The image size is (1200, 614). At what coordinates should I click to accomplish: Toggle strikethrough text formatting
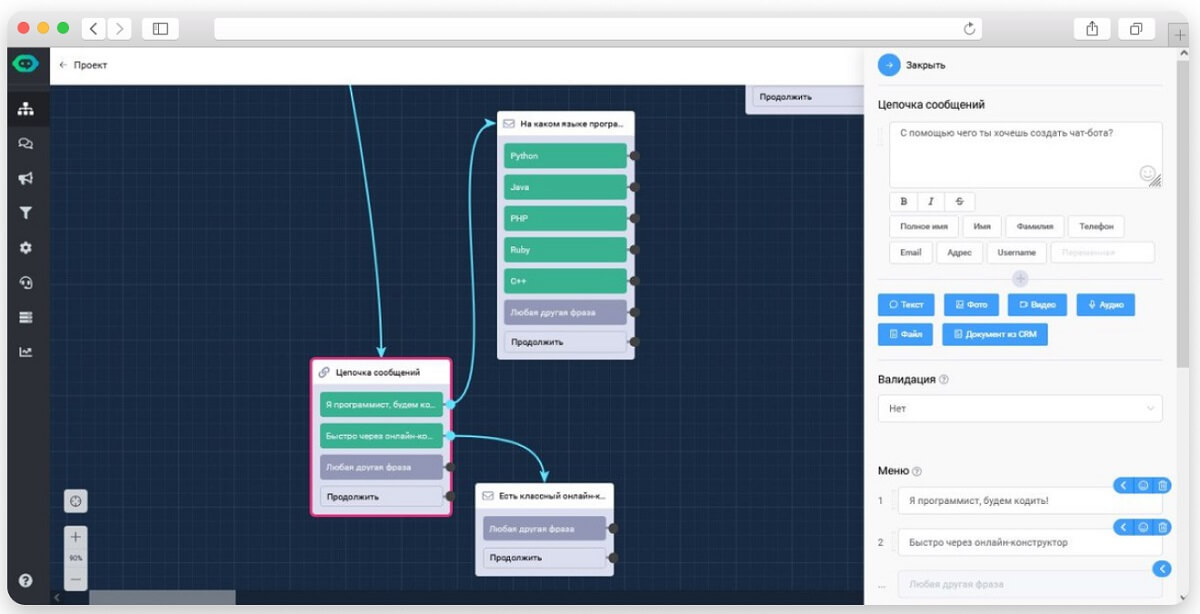[x=959, y=202]
